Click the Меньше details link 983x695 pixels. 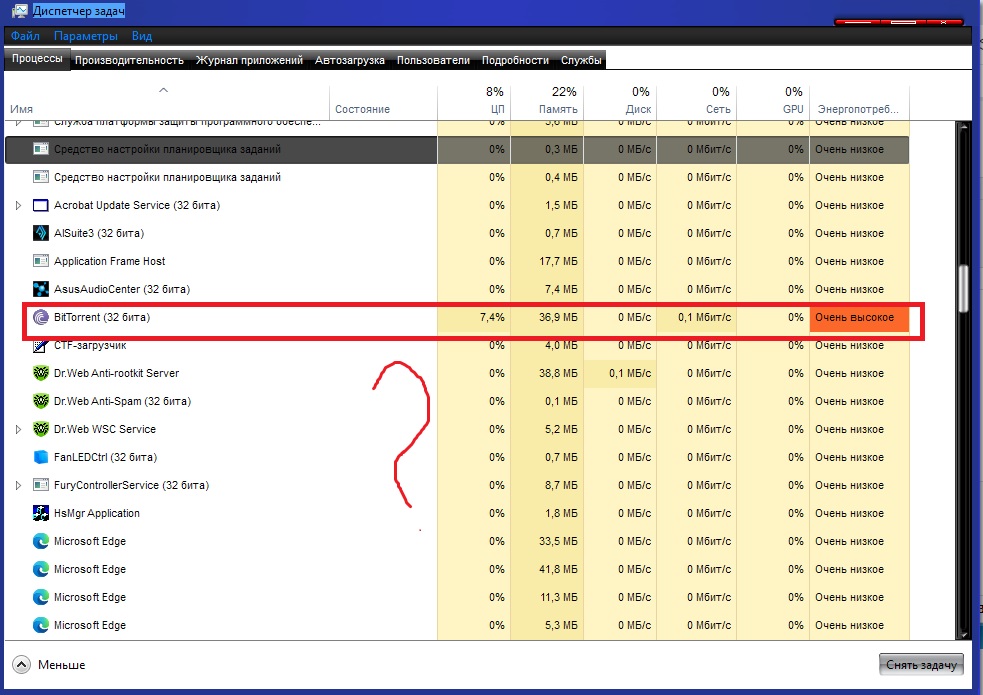(x=61, y=665)
